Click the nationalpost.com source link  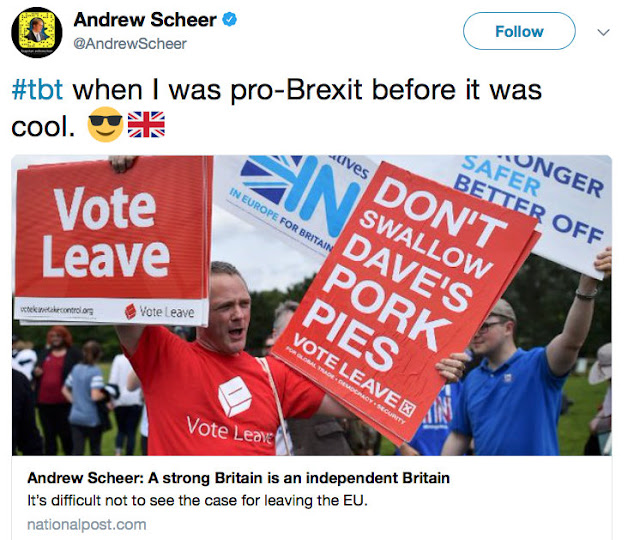(x=87, y=524)
